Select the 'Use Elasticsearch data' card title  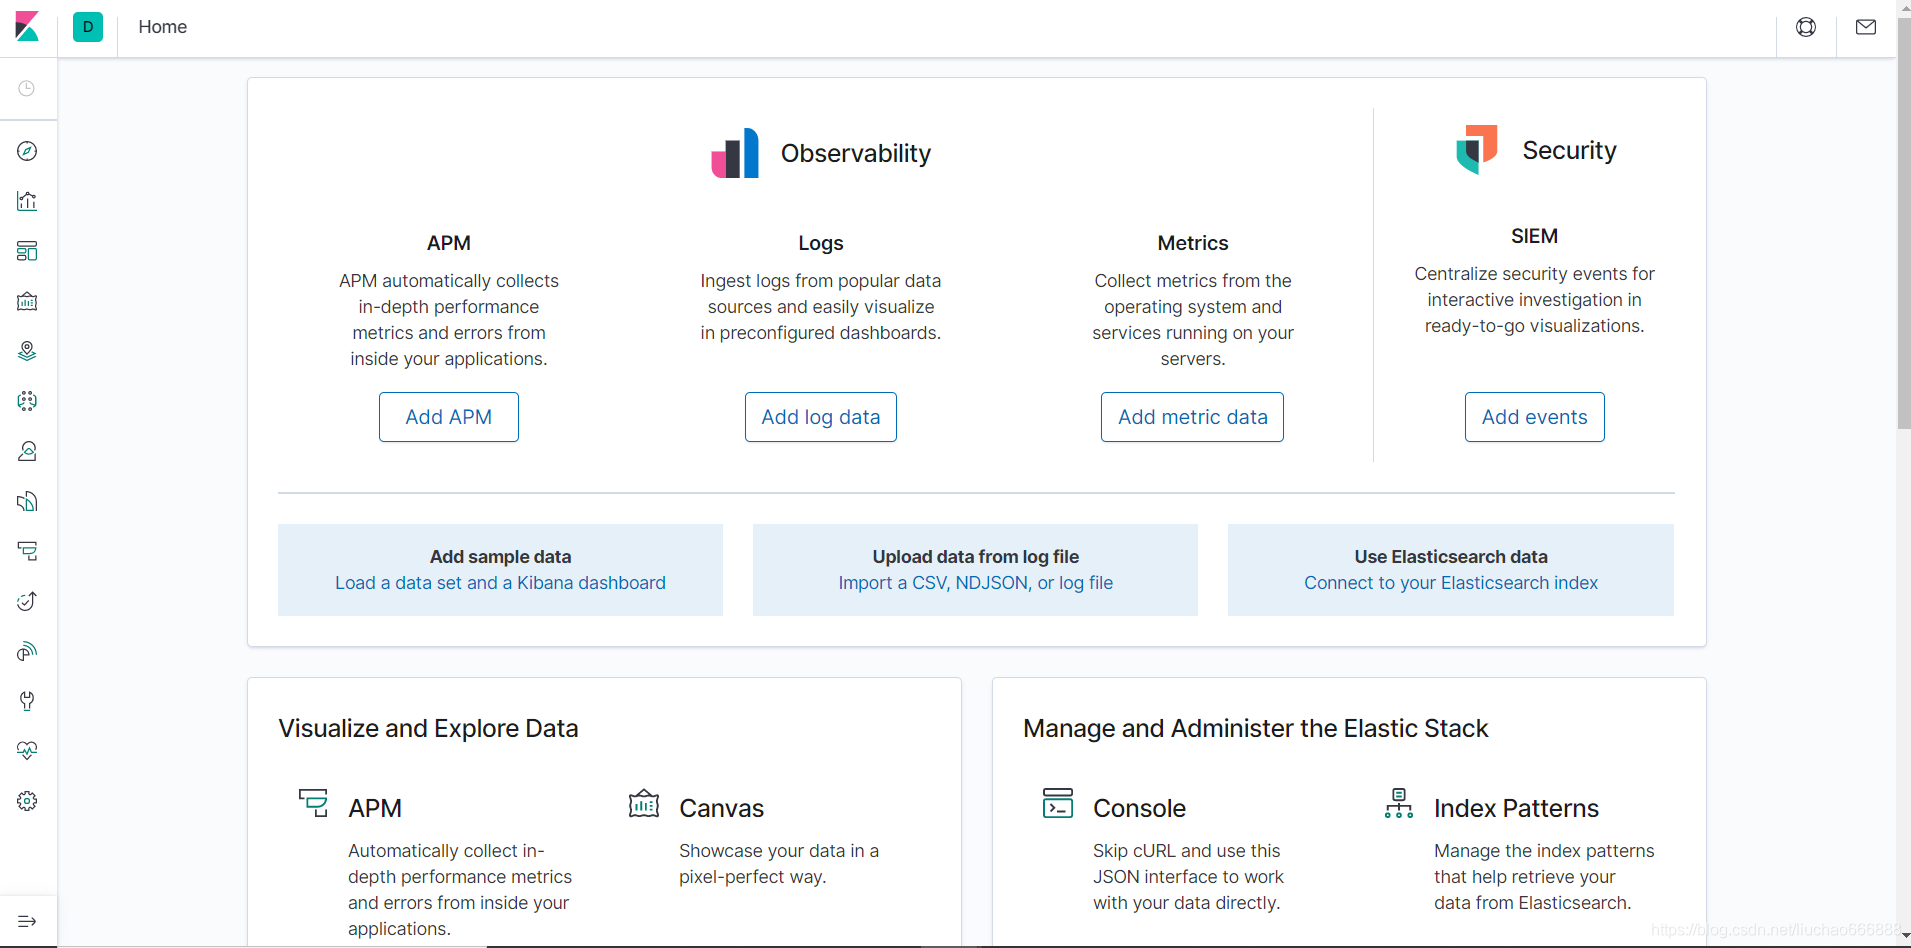1451,557
